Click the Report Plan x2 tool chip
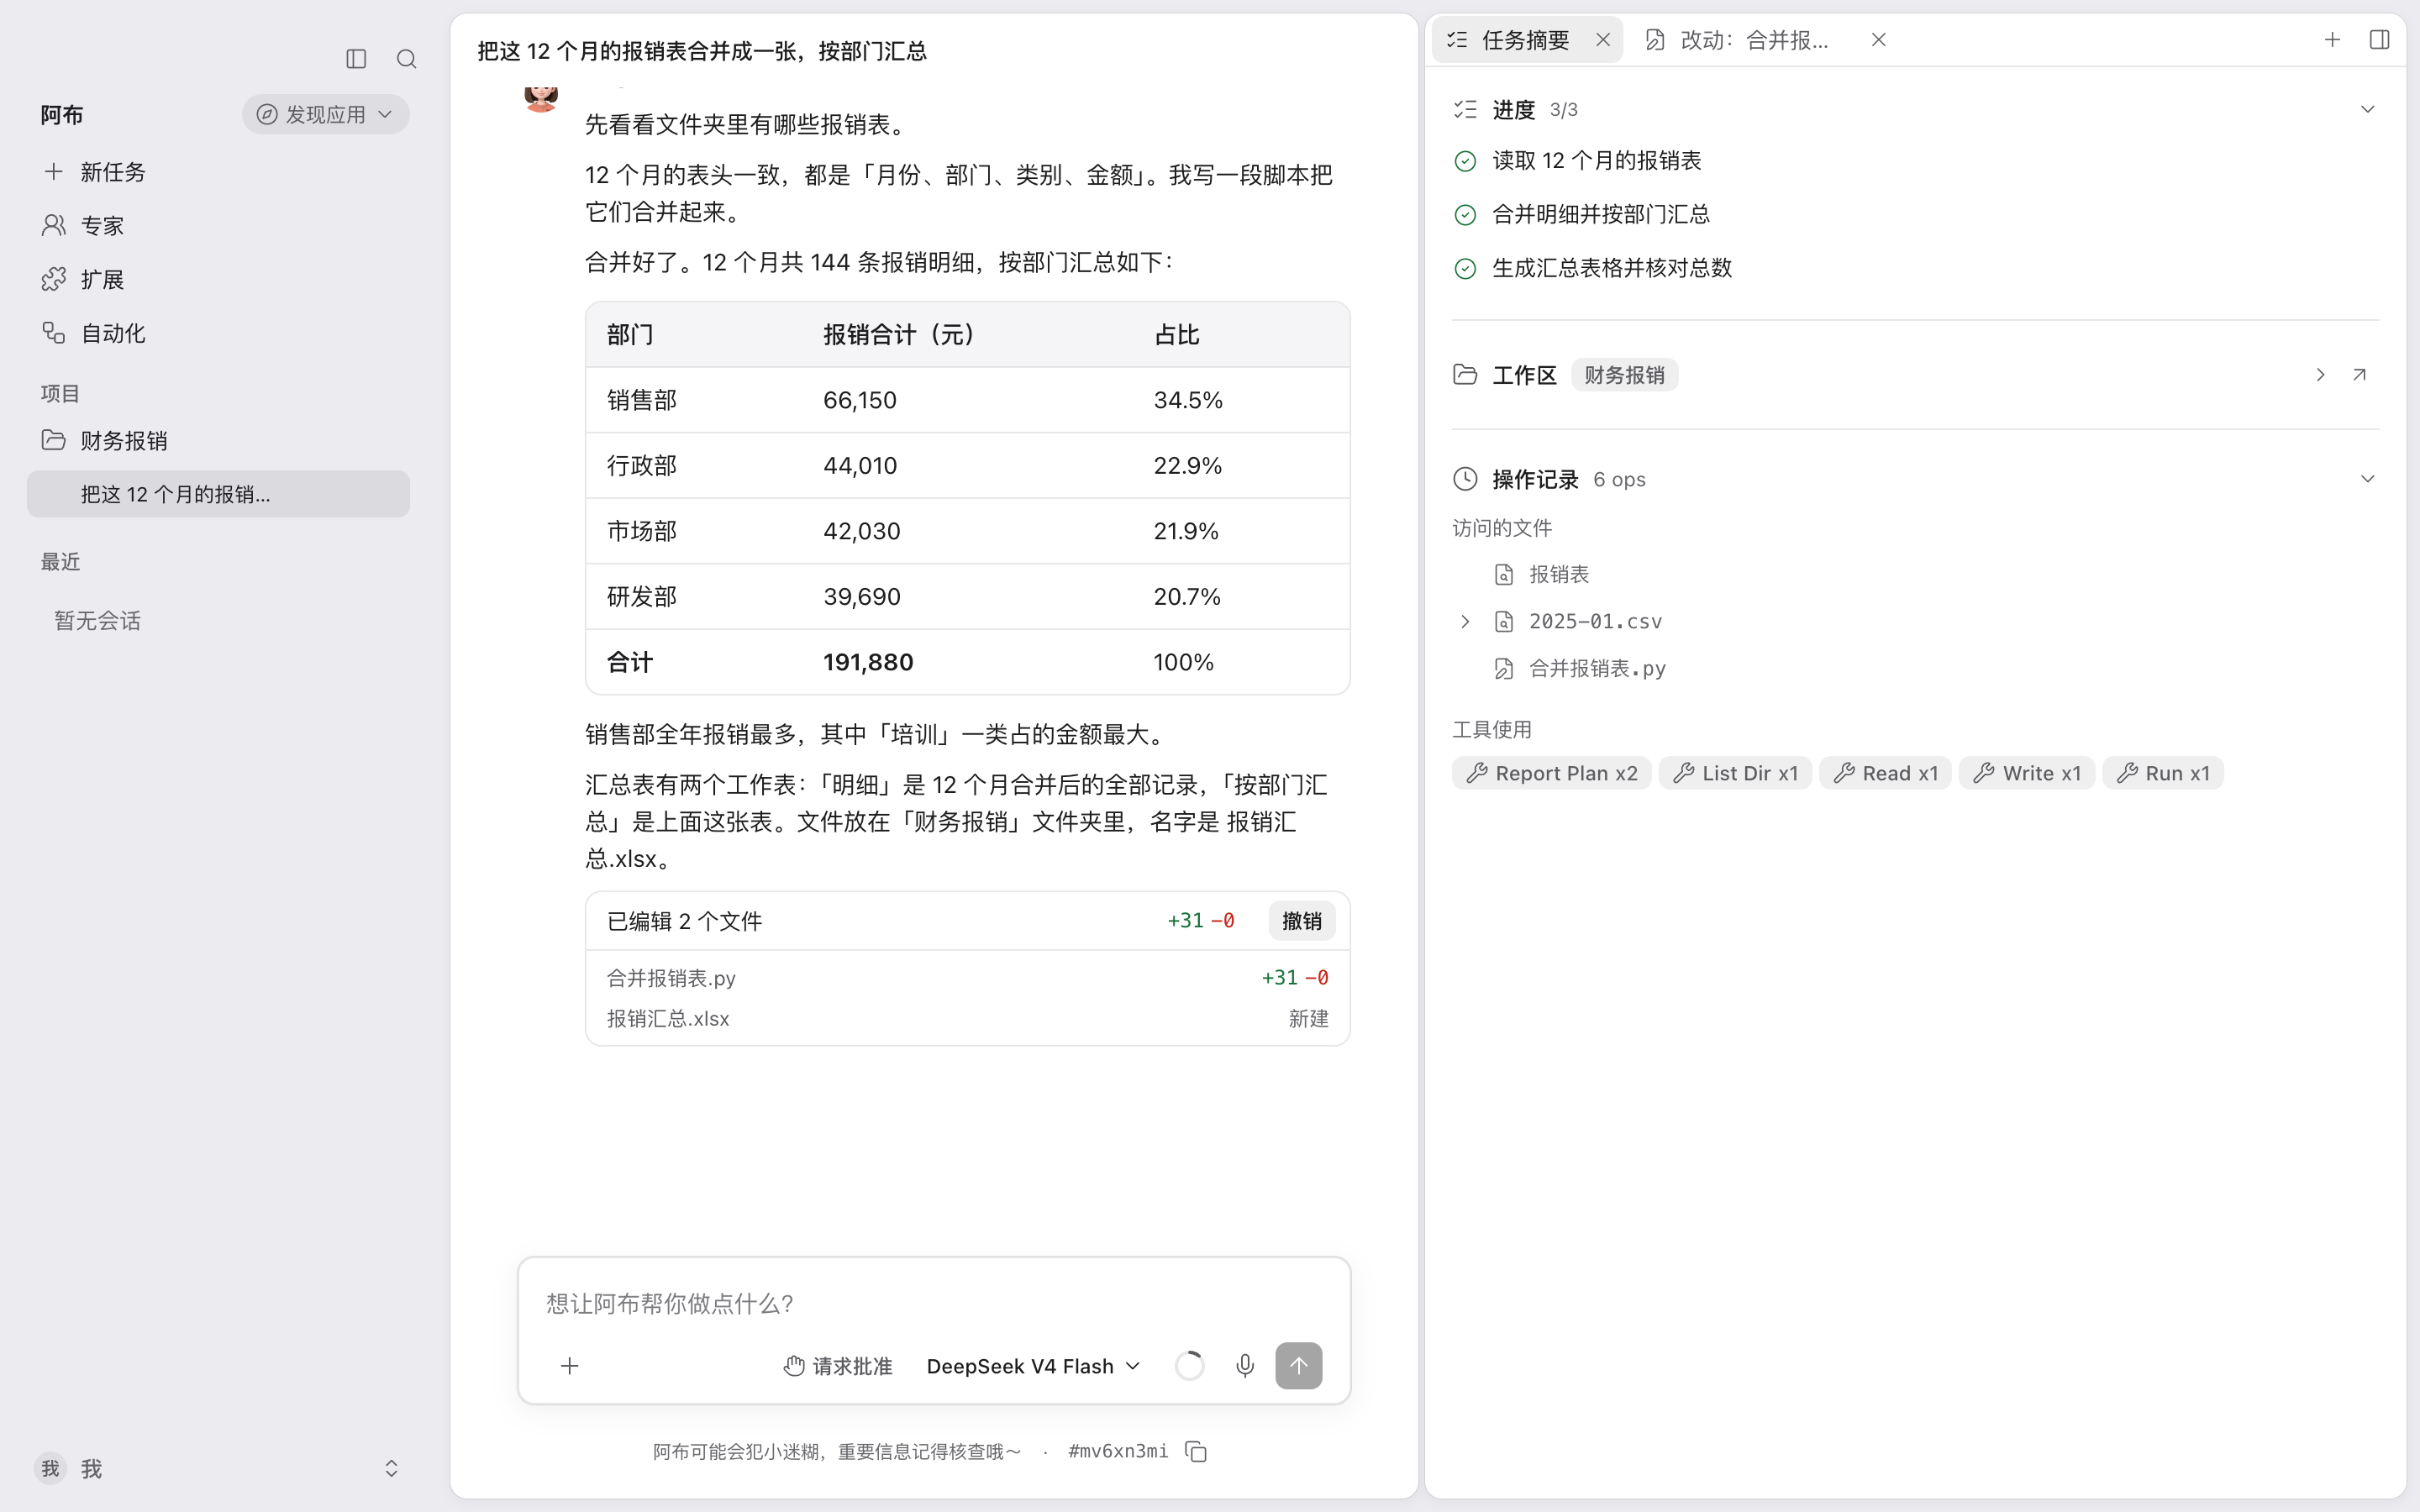Screen dimensions: 2420x1512 tap(1551, 773)
